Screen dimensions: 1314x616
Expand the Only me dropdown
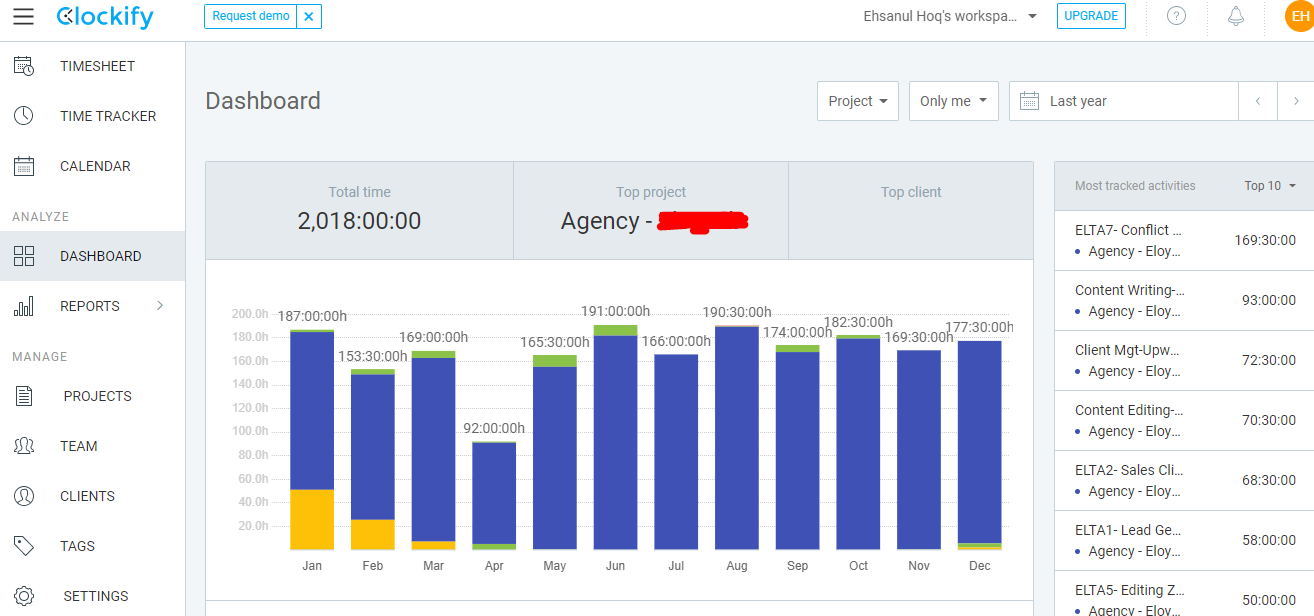[953, 100]
